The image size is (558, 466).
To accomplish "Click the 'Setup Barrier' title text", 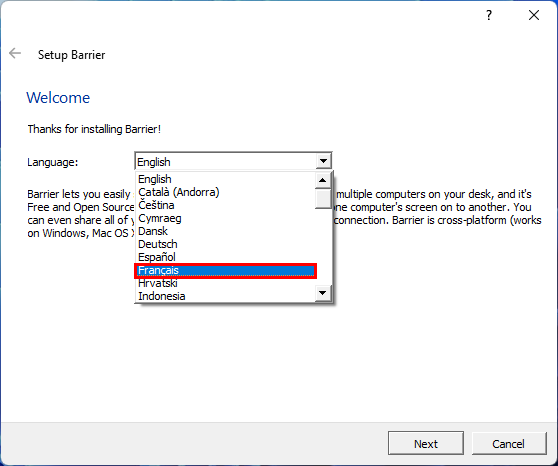I will coord(72,55).
